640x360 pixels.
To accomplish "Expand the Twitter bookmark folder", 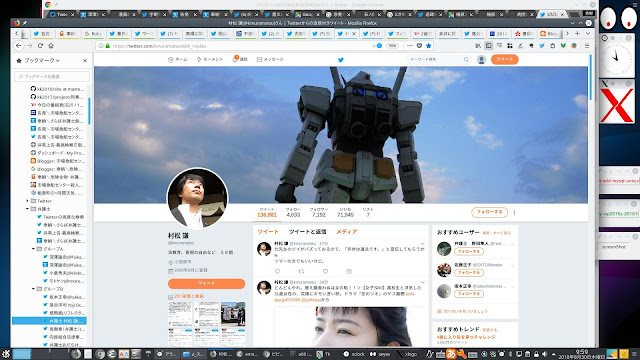I will pyautogui.click(x=27, y=201).
